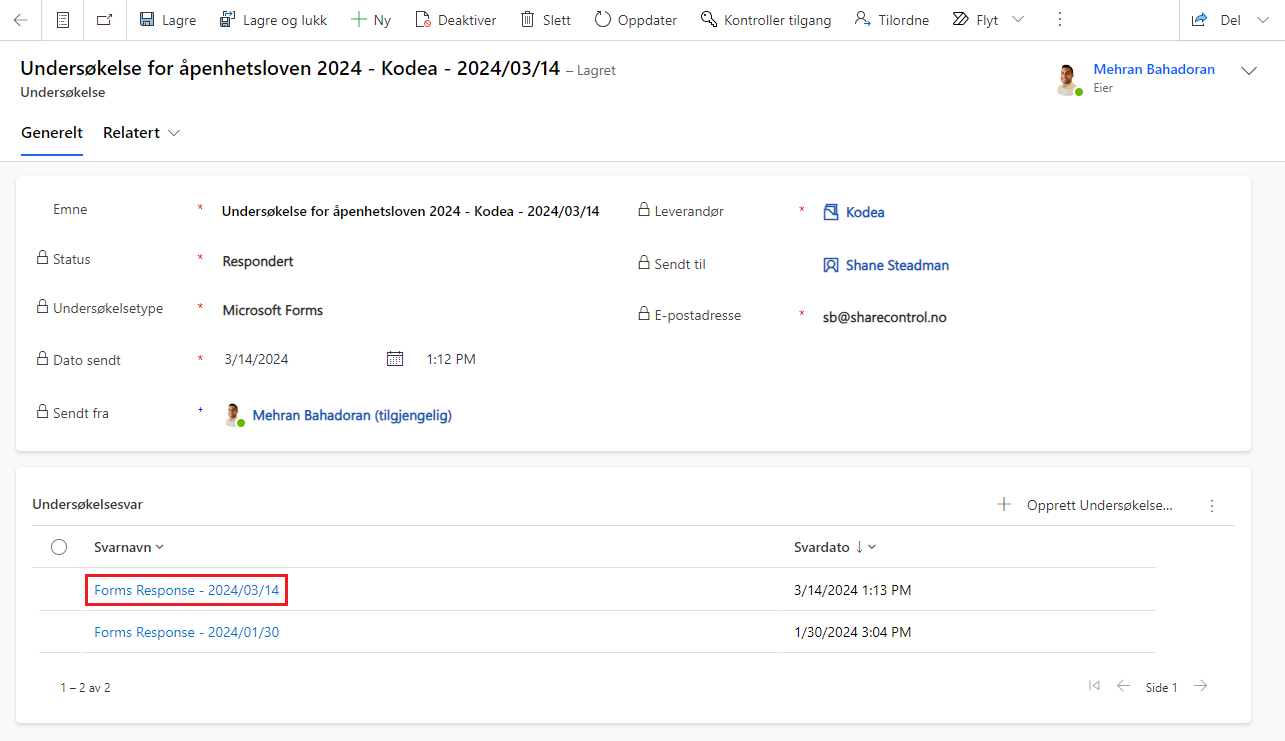Create new record with Ny
Screen dimensions: 1285x741
[x=371, y=20]
